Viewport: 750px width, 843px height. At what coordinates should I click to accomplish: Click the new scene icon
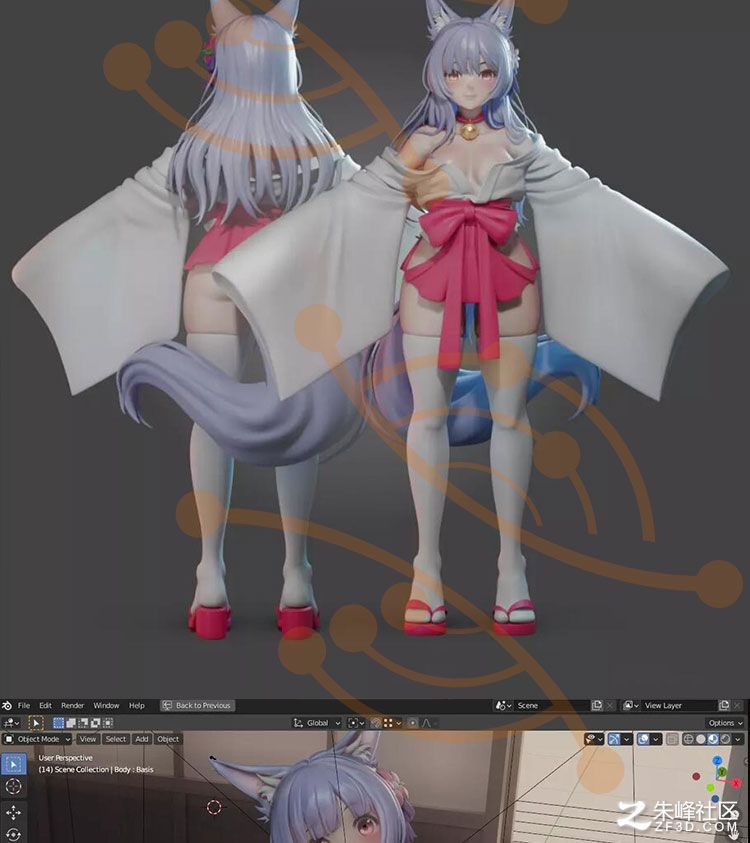(597, 705)
